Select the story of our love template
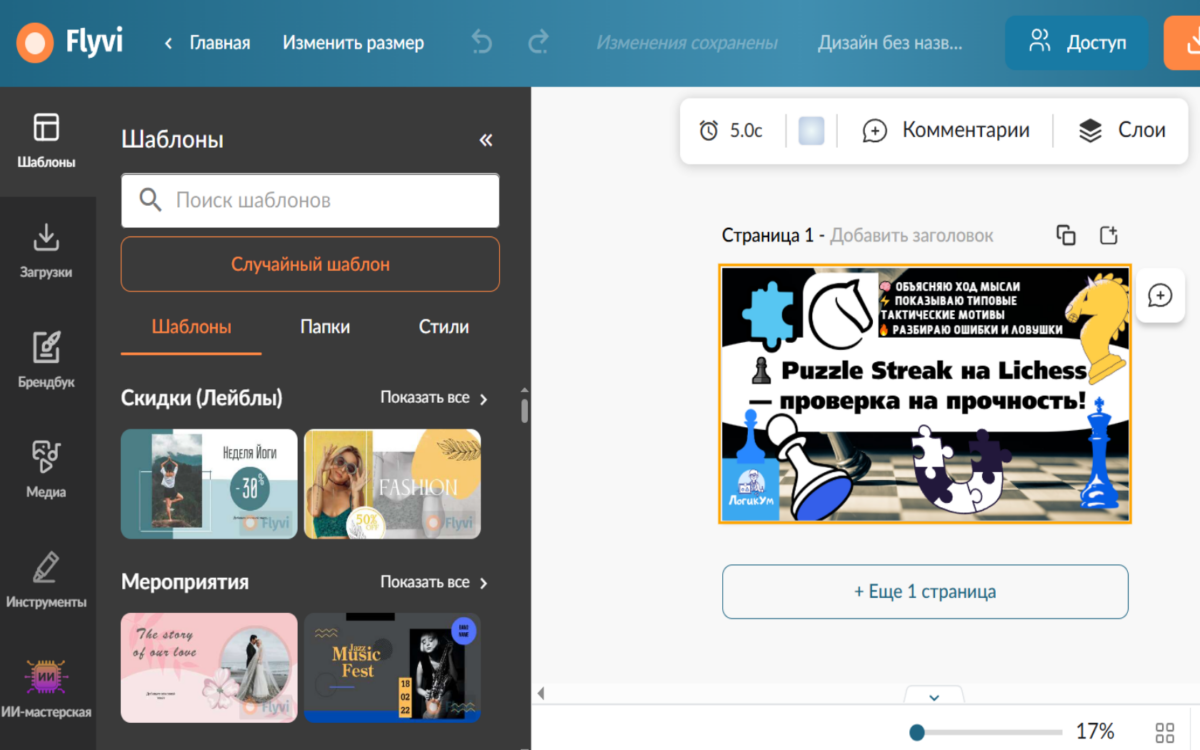 pyautogui.click(x=209, y=668)
